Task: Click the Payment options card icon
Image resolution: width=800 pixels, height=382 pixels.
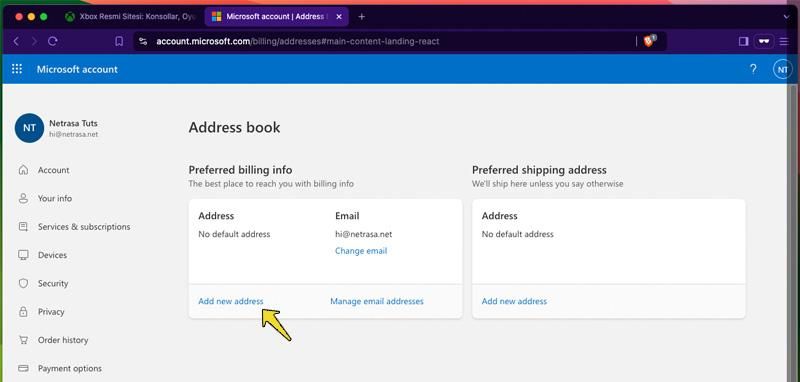Action: tap(23, 368)
